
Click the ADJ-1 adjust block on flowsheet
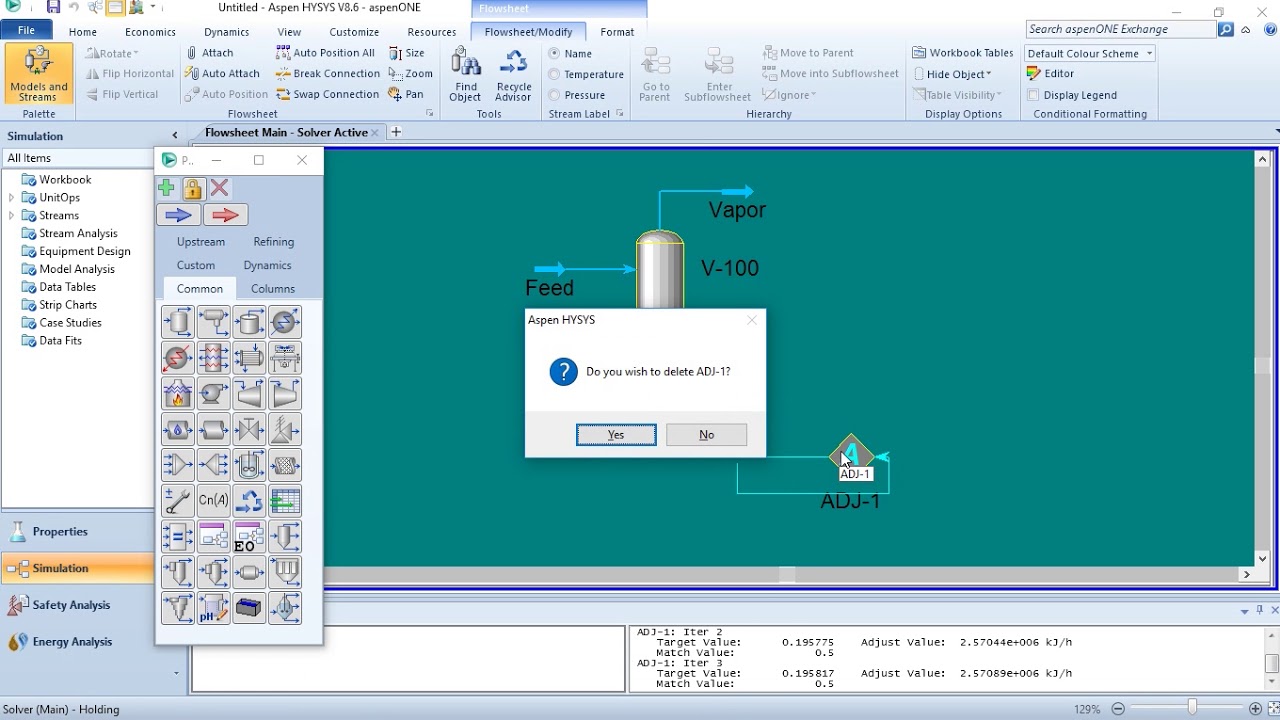[x=851, y=456]
